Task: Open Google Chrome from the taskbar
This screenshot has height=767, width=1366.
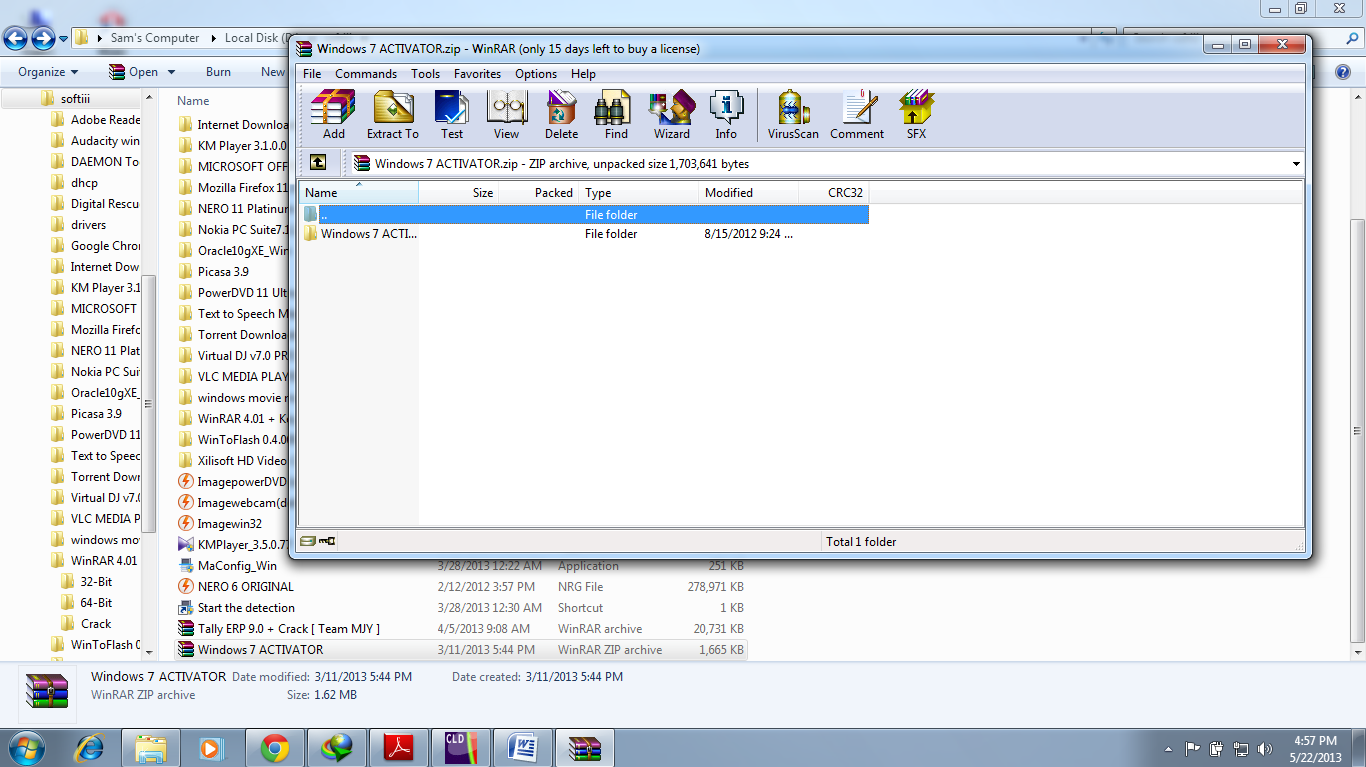Action: pos(275,747)
